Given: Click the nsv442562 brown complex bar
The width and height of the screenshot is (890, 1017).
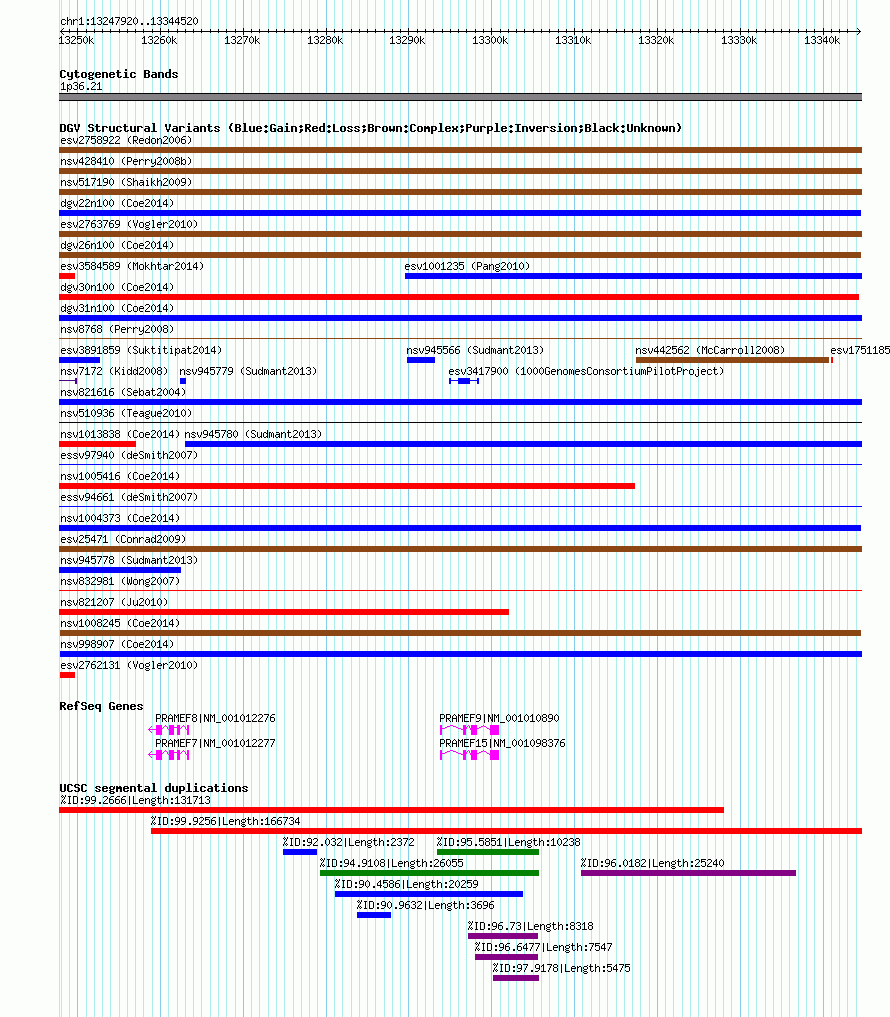Looking at the screenshot, I should coord(732,360).
